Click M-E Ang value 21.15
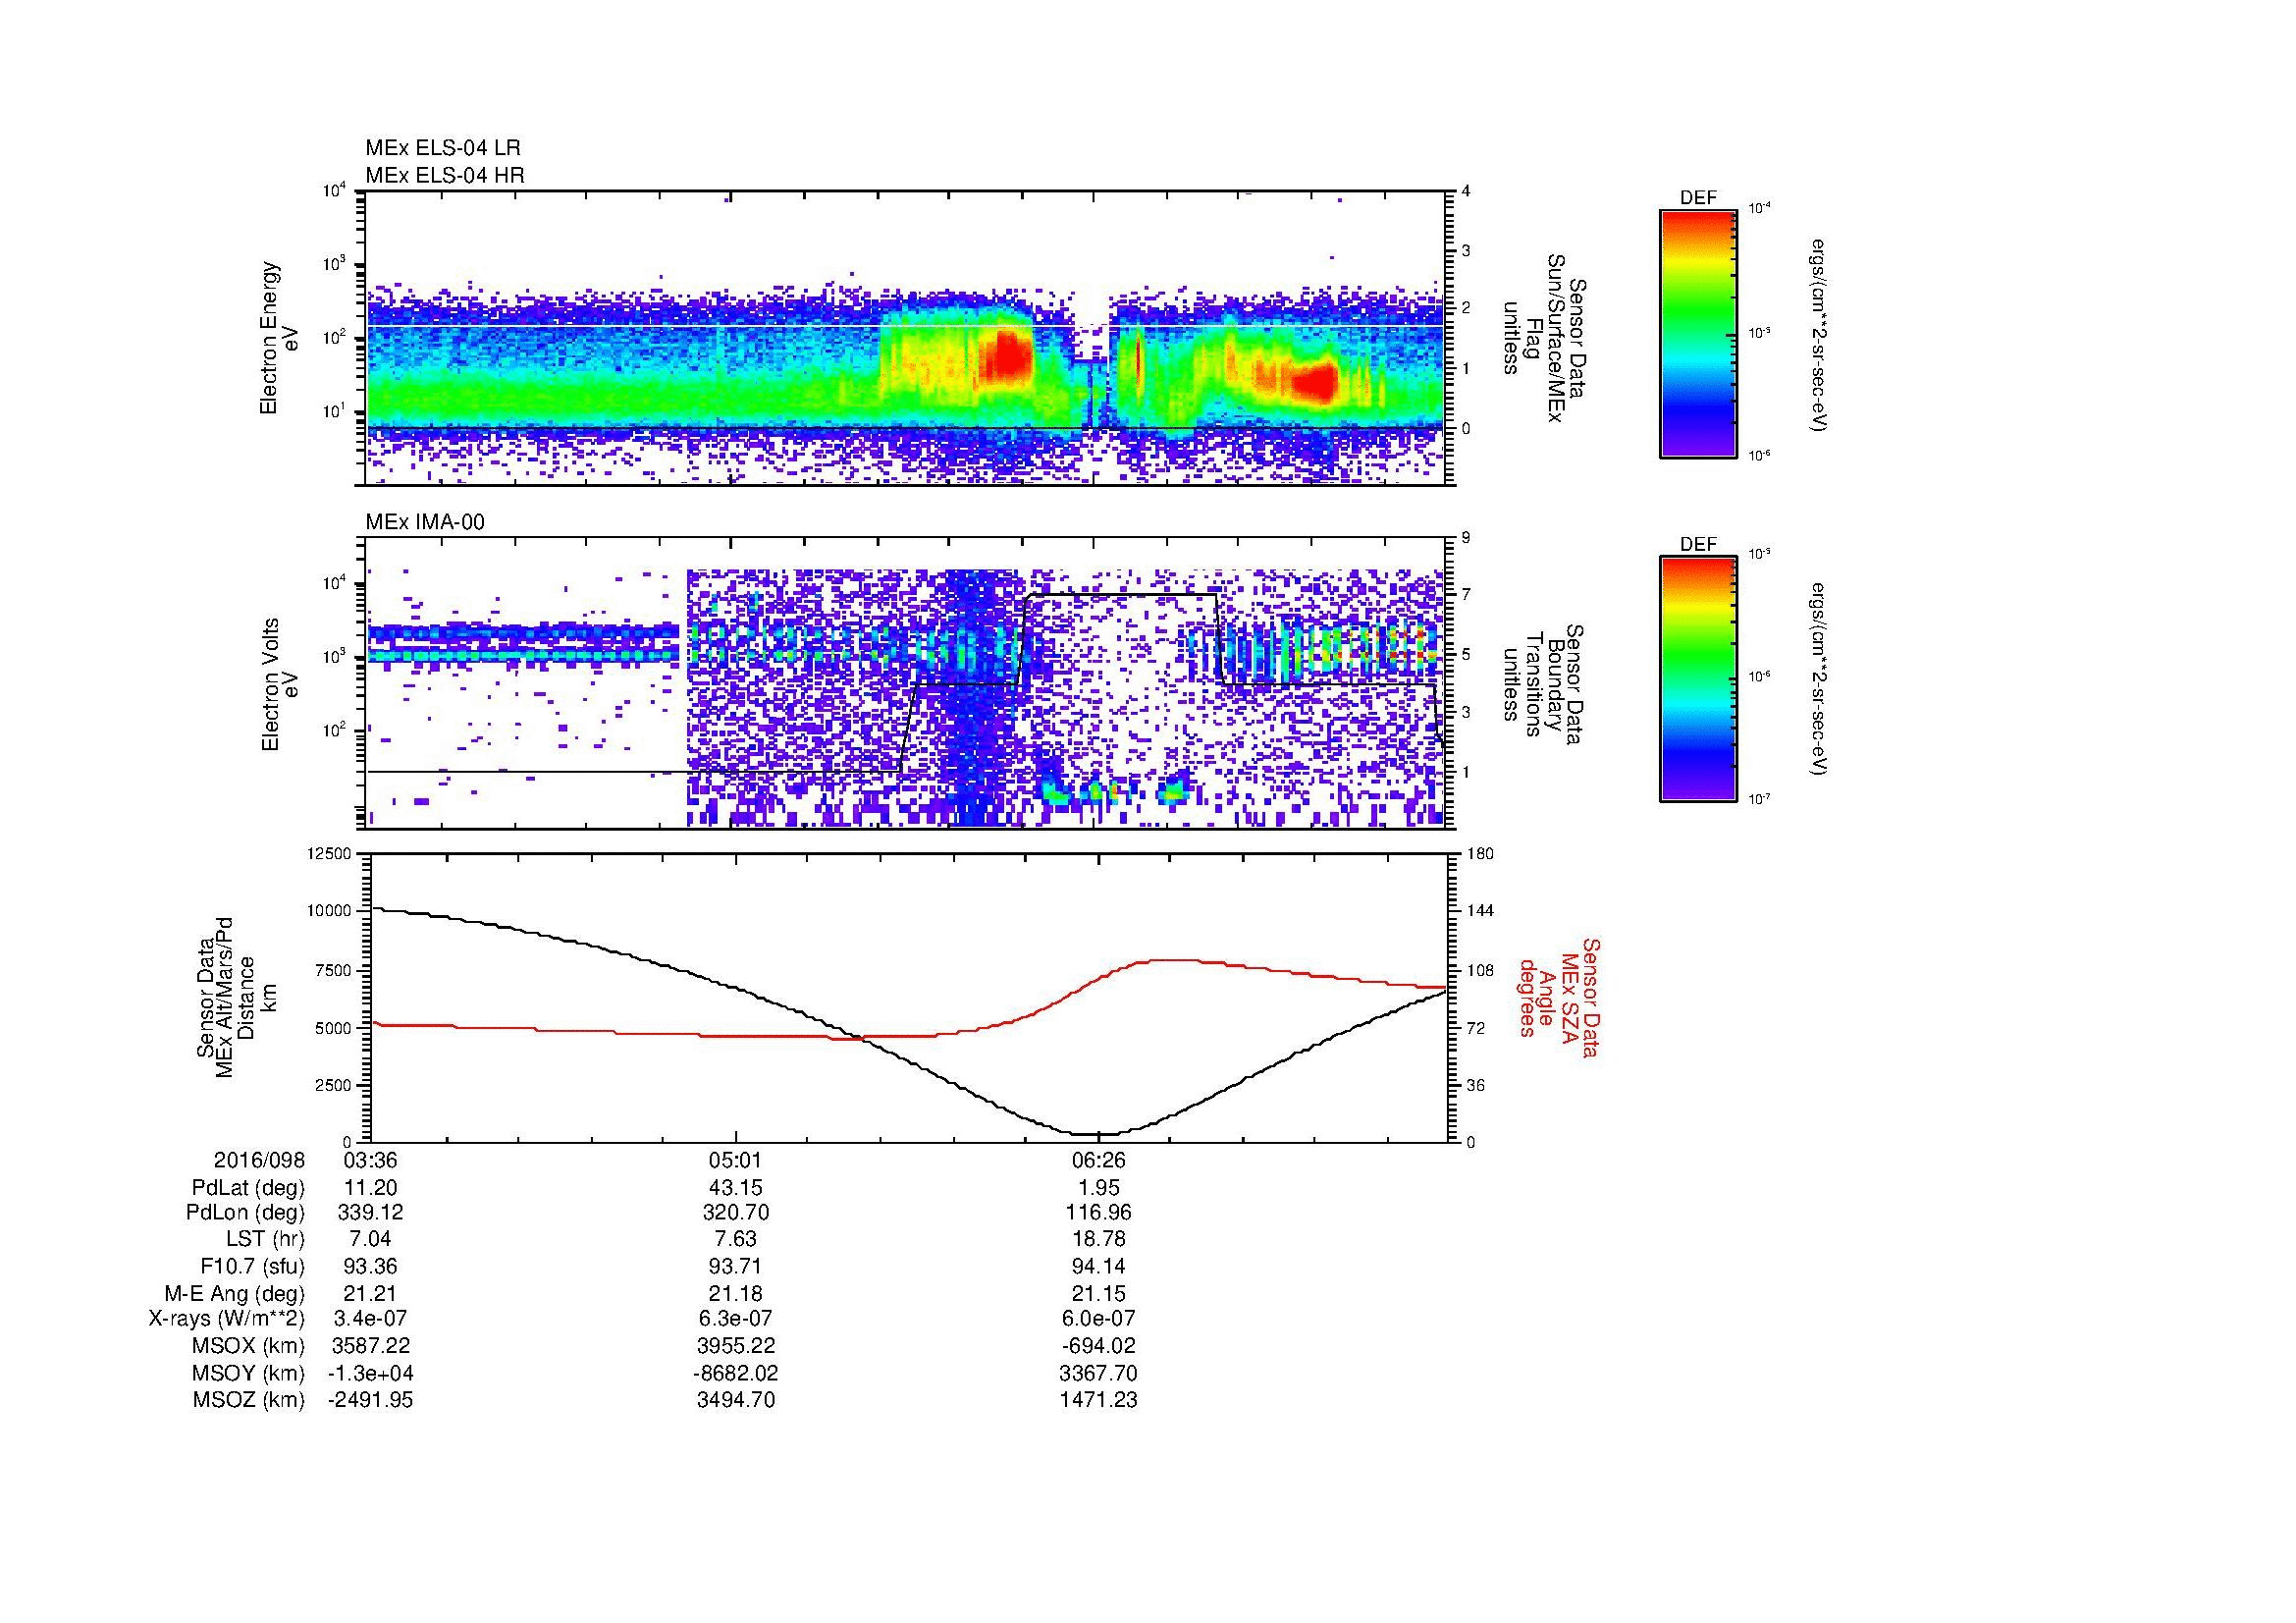The width and height of the screenshot is (2296, 1623). [1098, 1293]
